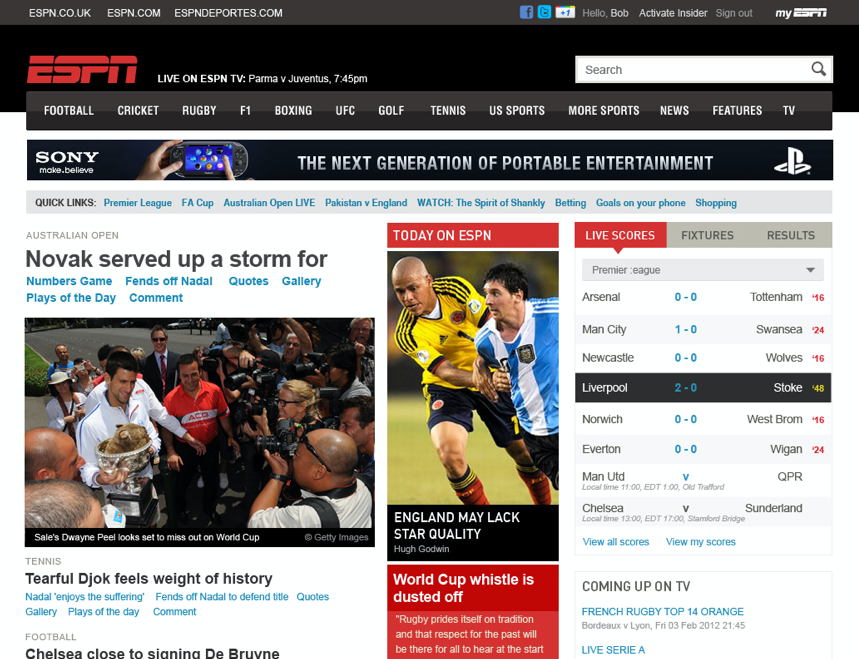Click Sign out link

[x=734, y=13]
